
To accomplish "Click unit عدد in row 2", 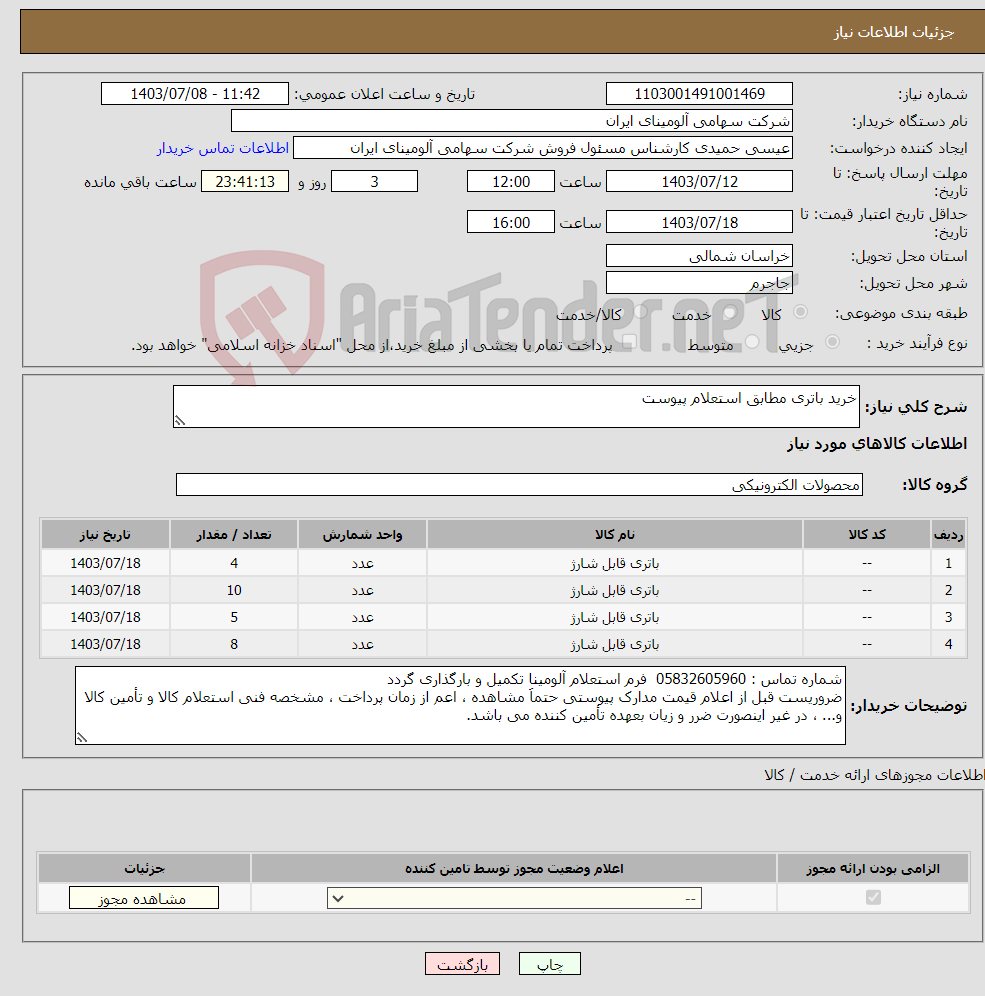I will (x=362, y=590).
